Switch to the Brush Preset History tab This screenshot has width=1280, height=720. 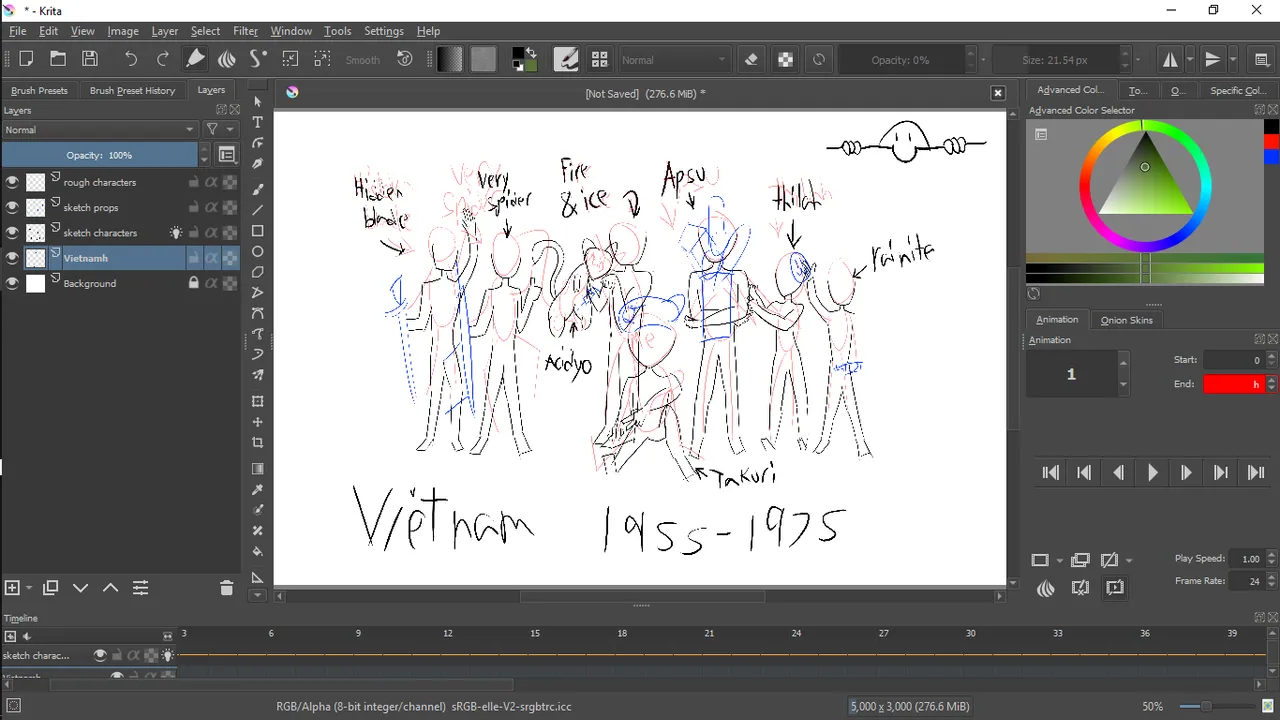click(x=132, y=90)
